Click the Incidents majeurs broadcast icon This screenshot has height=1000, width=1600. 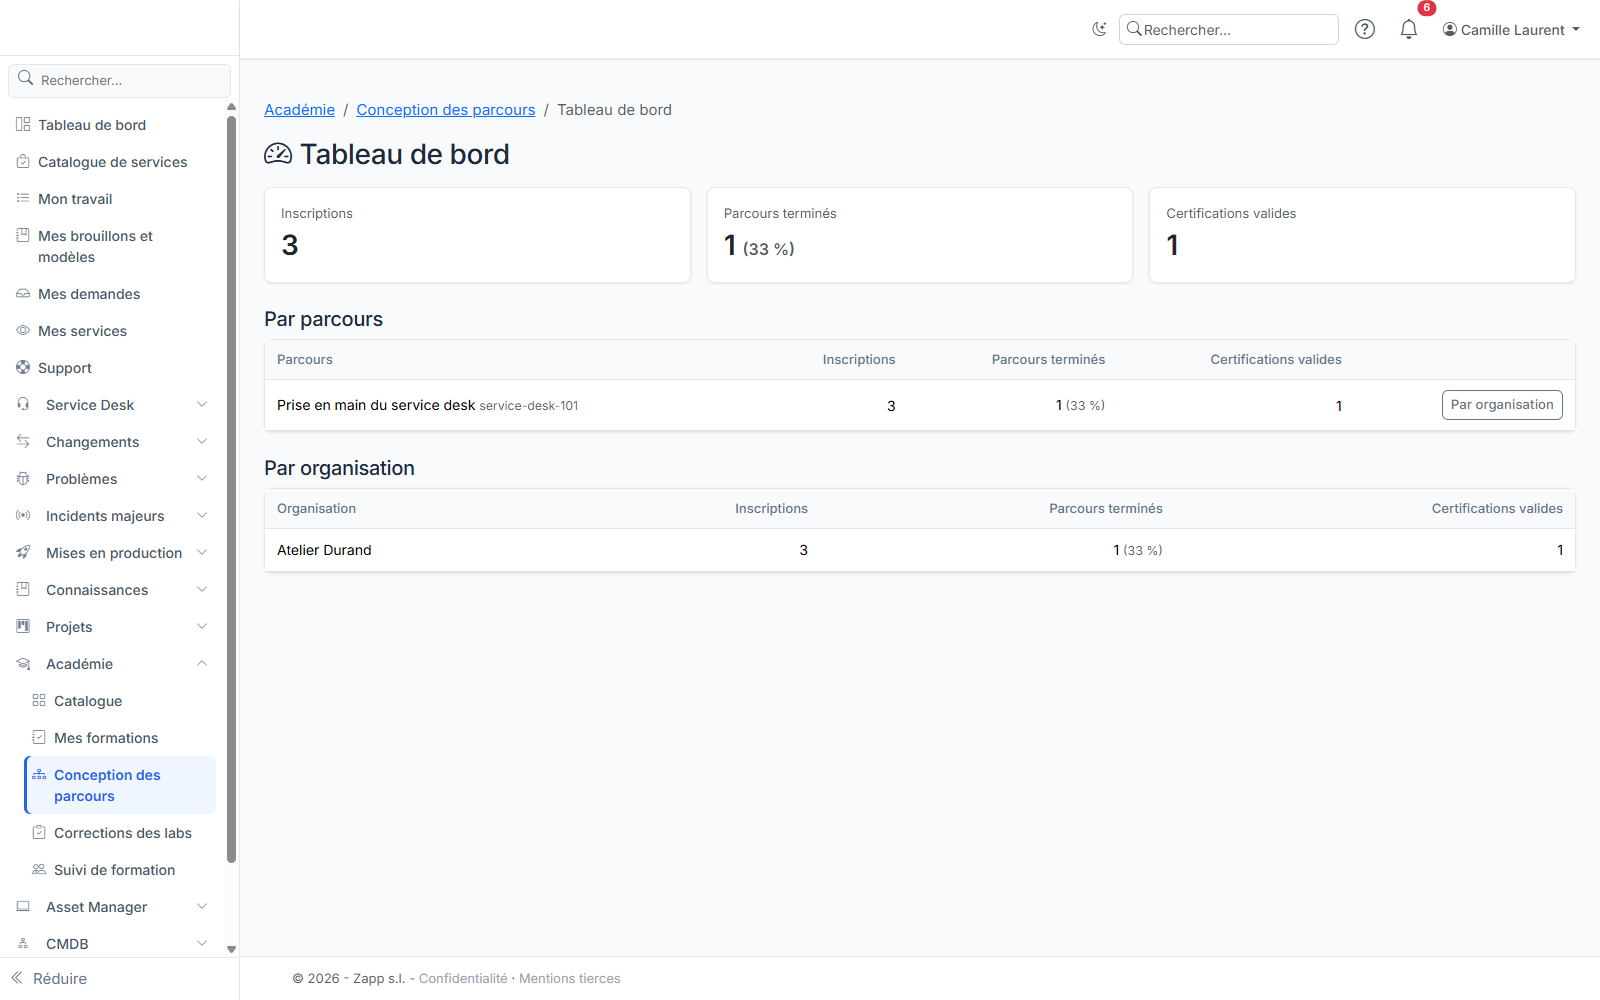tap(23, 515)
